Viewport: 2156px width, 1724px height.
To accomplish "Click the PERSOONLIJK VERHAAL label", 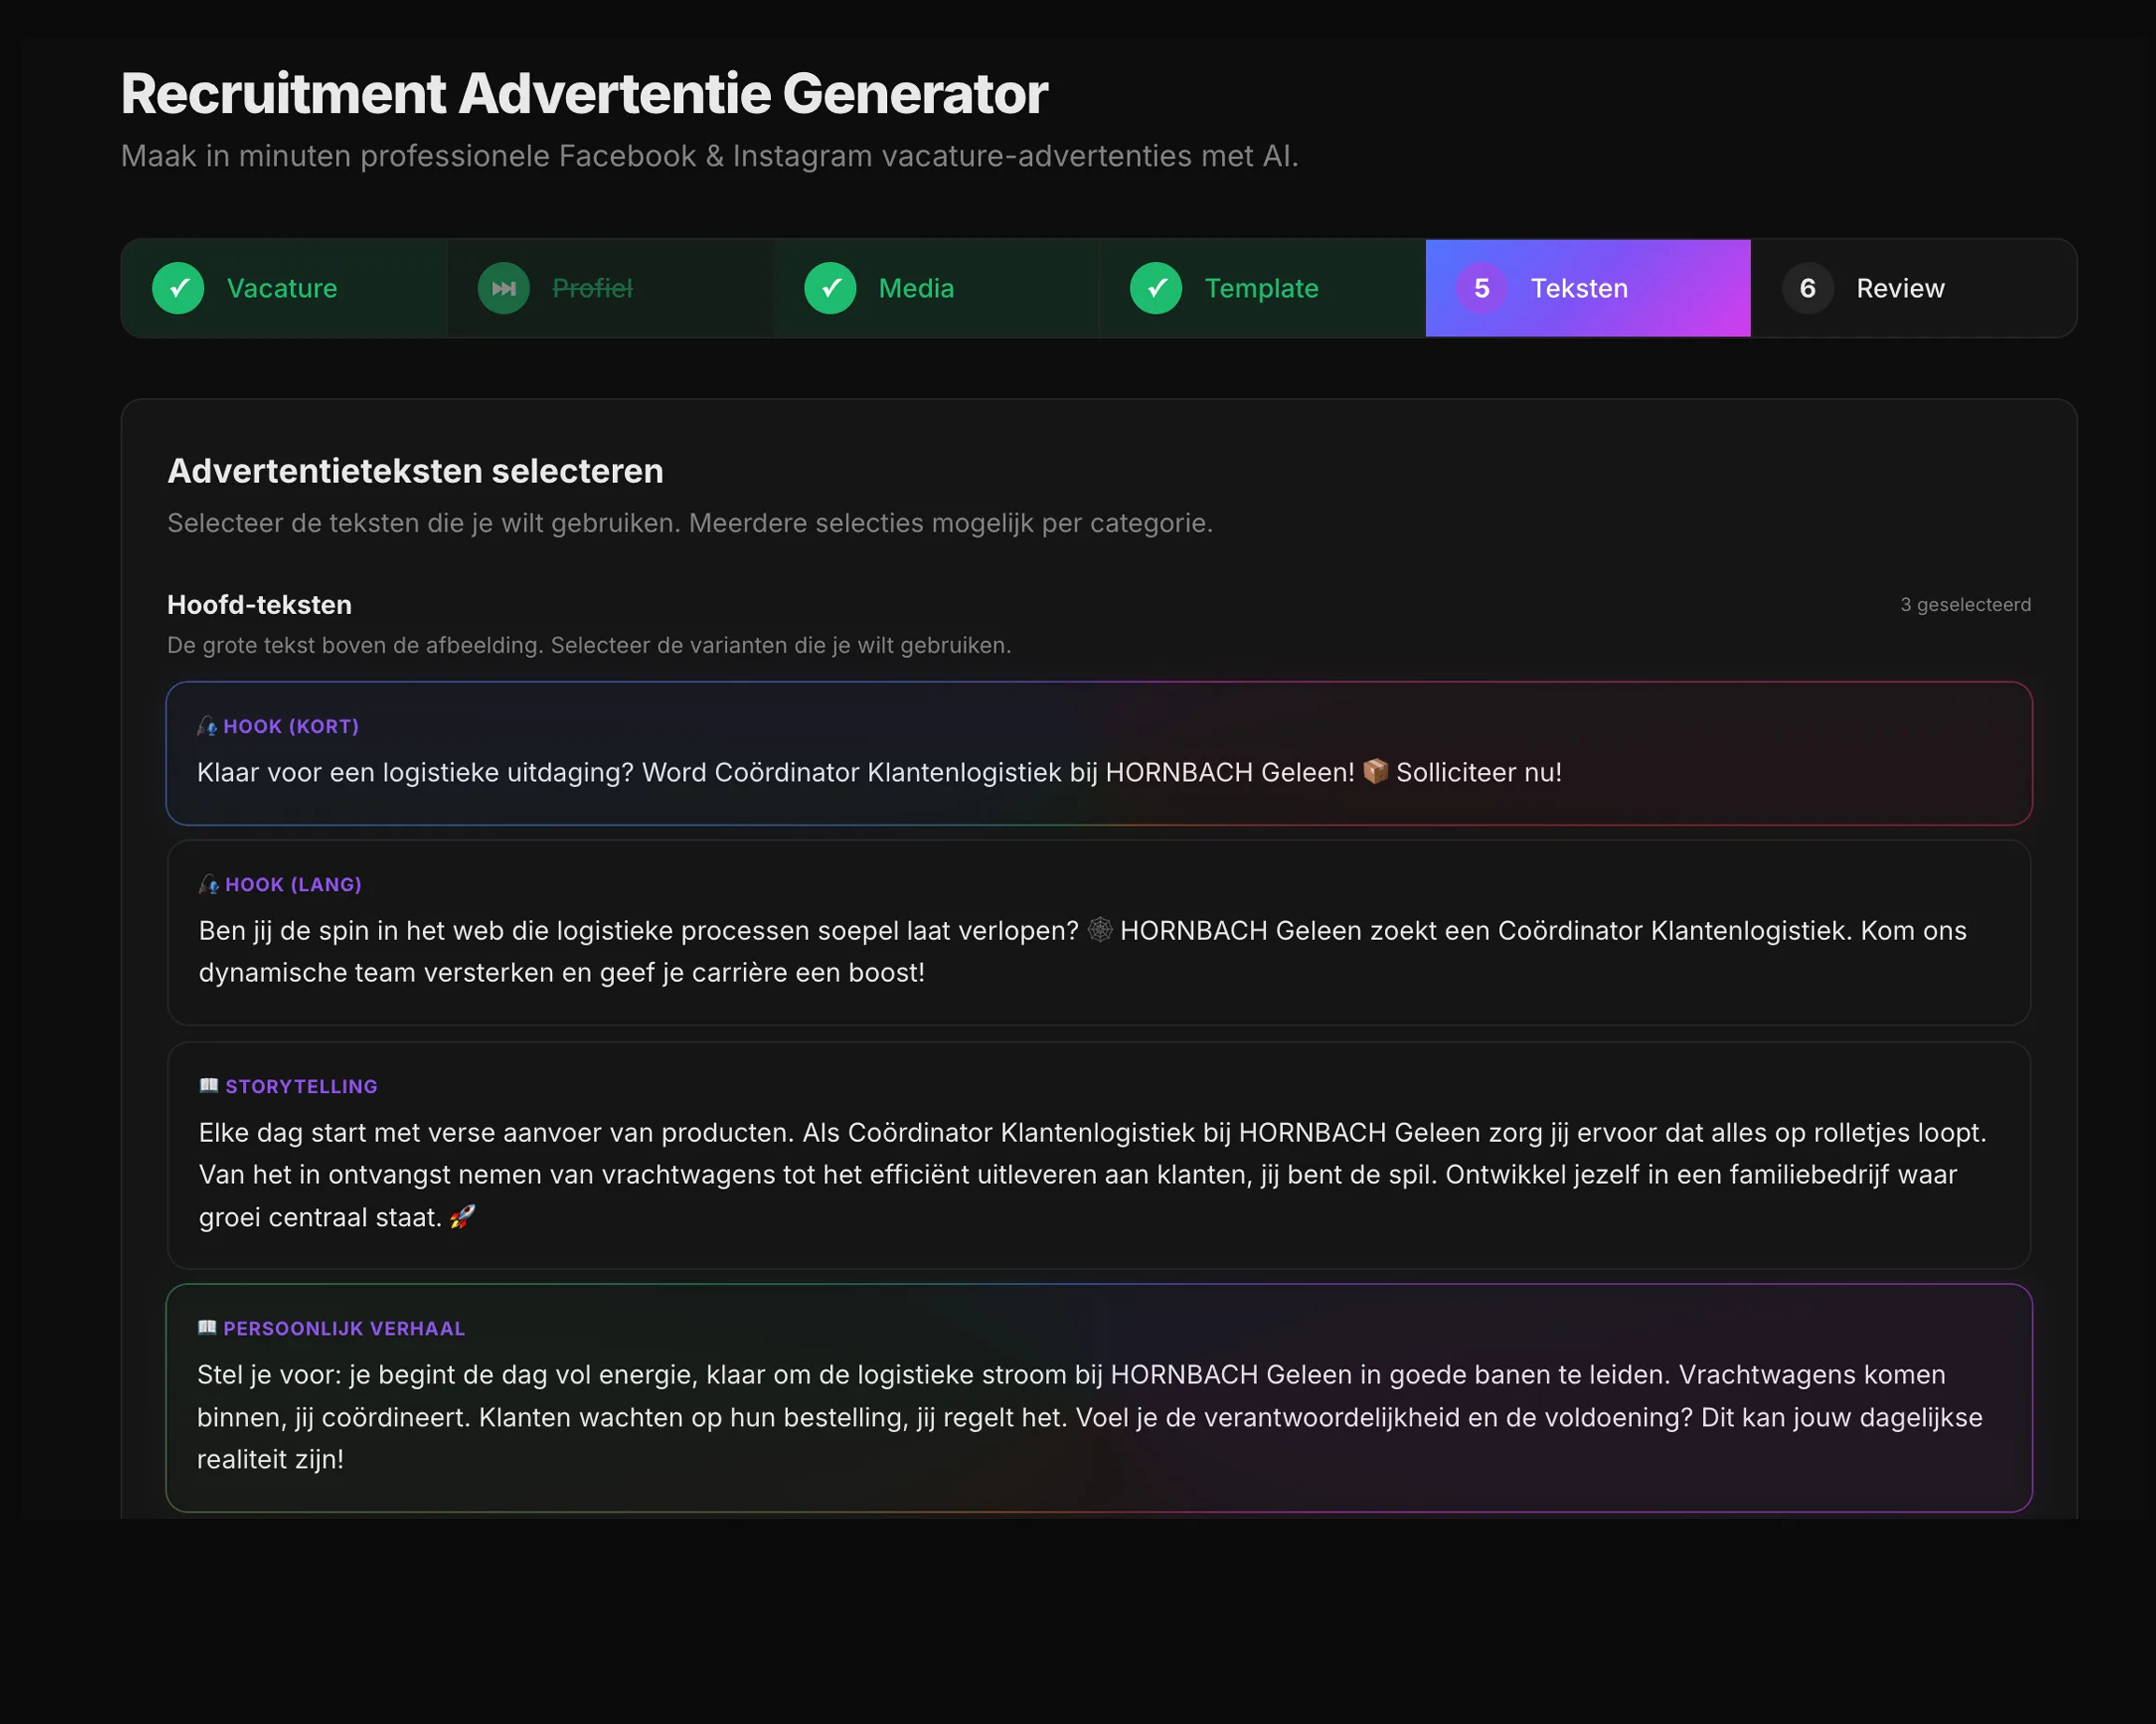I will pyautogui.click(x=344, y=1328).
